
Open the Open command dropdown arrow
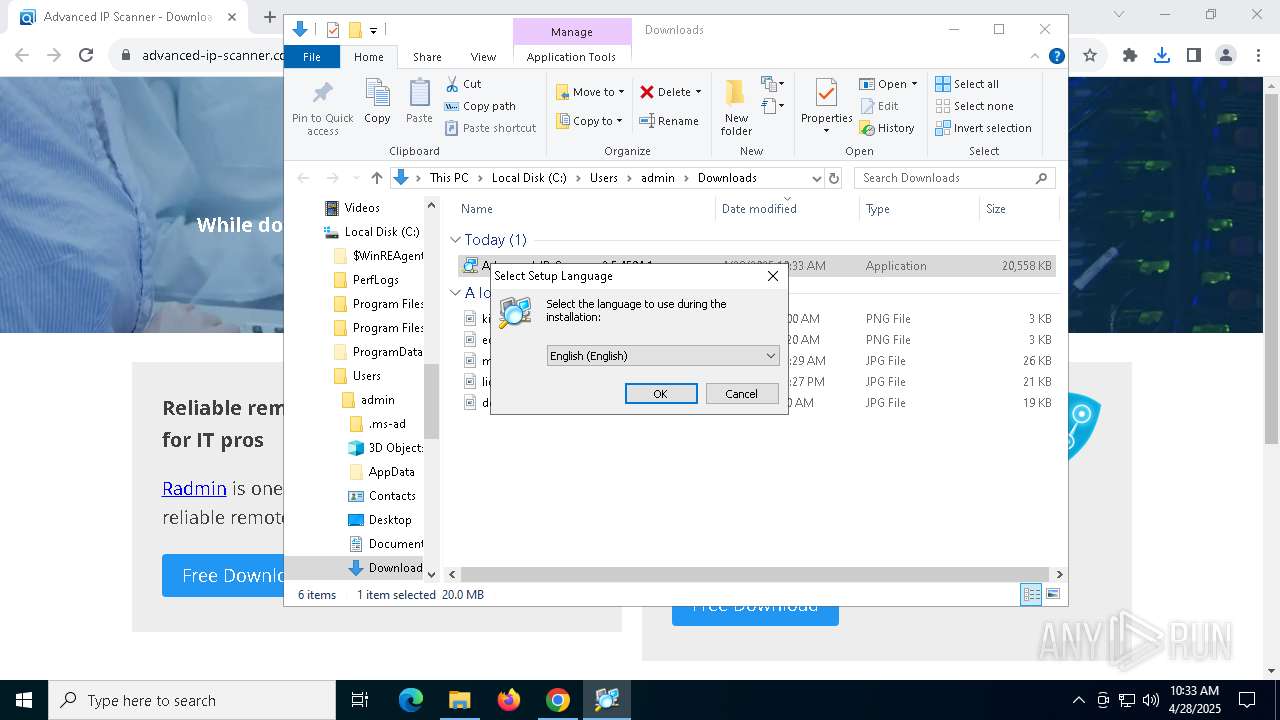[914, 84]
